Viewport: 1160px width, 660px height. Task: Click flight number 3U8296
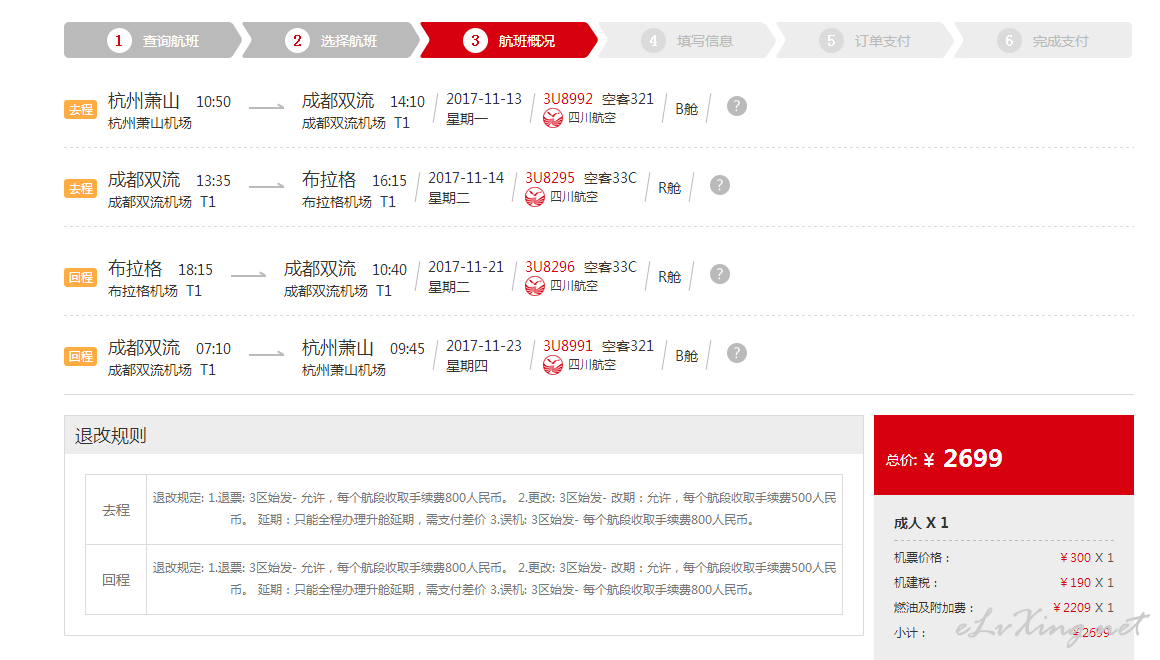coord(550,267)
